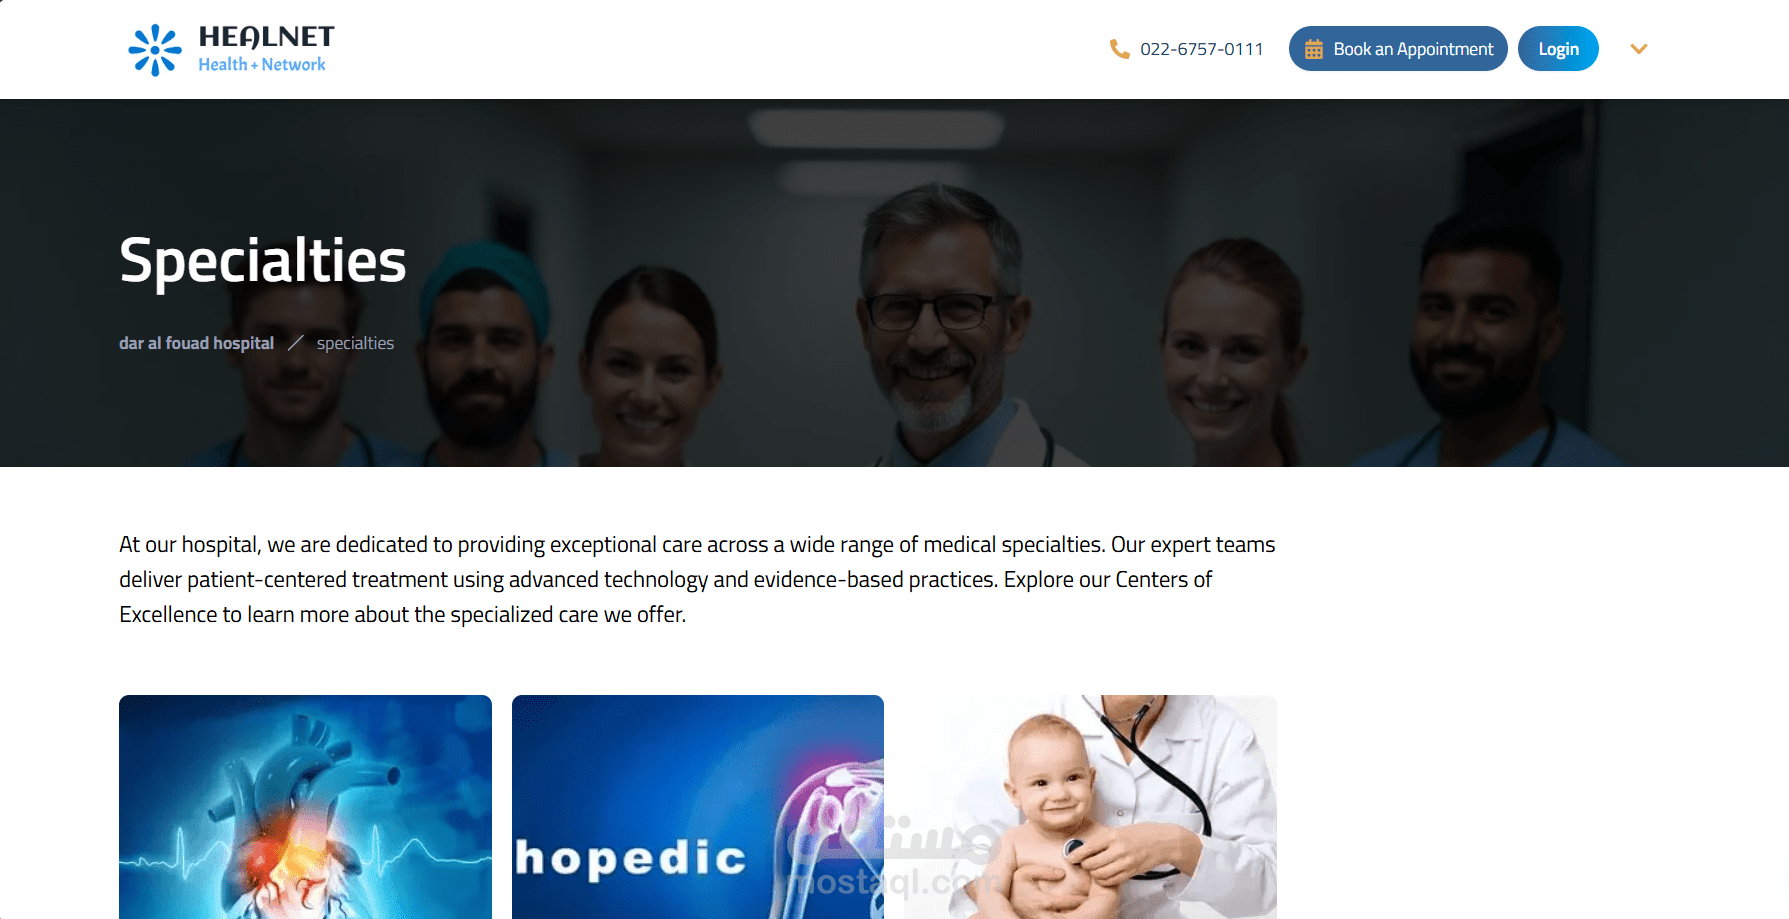This screenshot has width=1789, height=919.
Task: Click the Login button
Action: (1558, 49)
